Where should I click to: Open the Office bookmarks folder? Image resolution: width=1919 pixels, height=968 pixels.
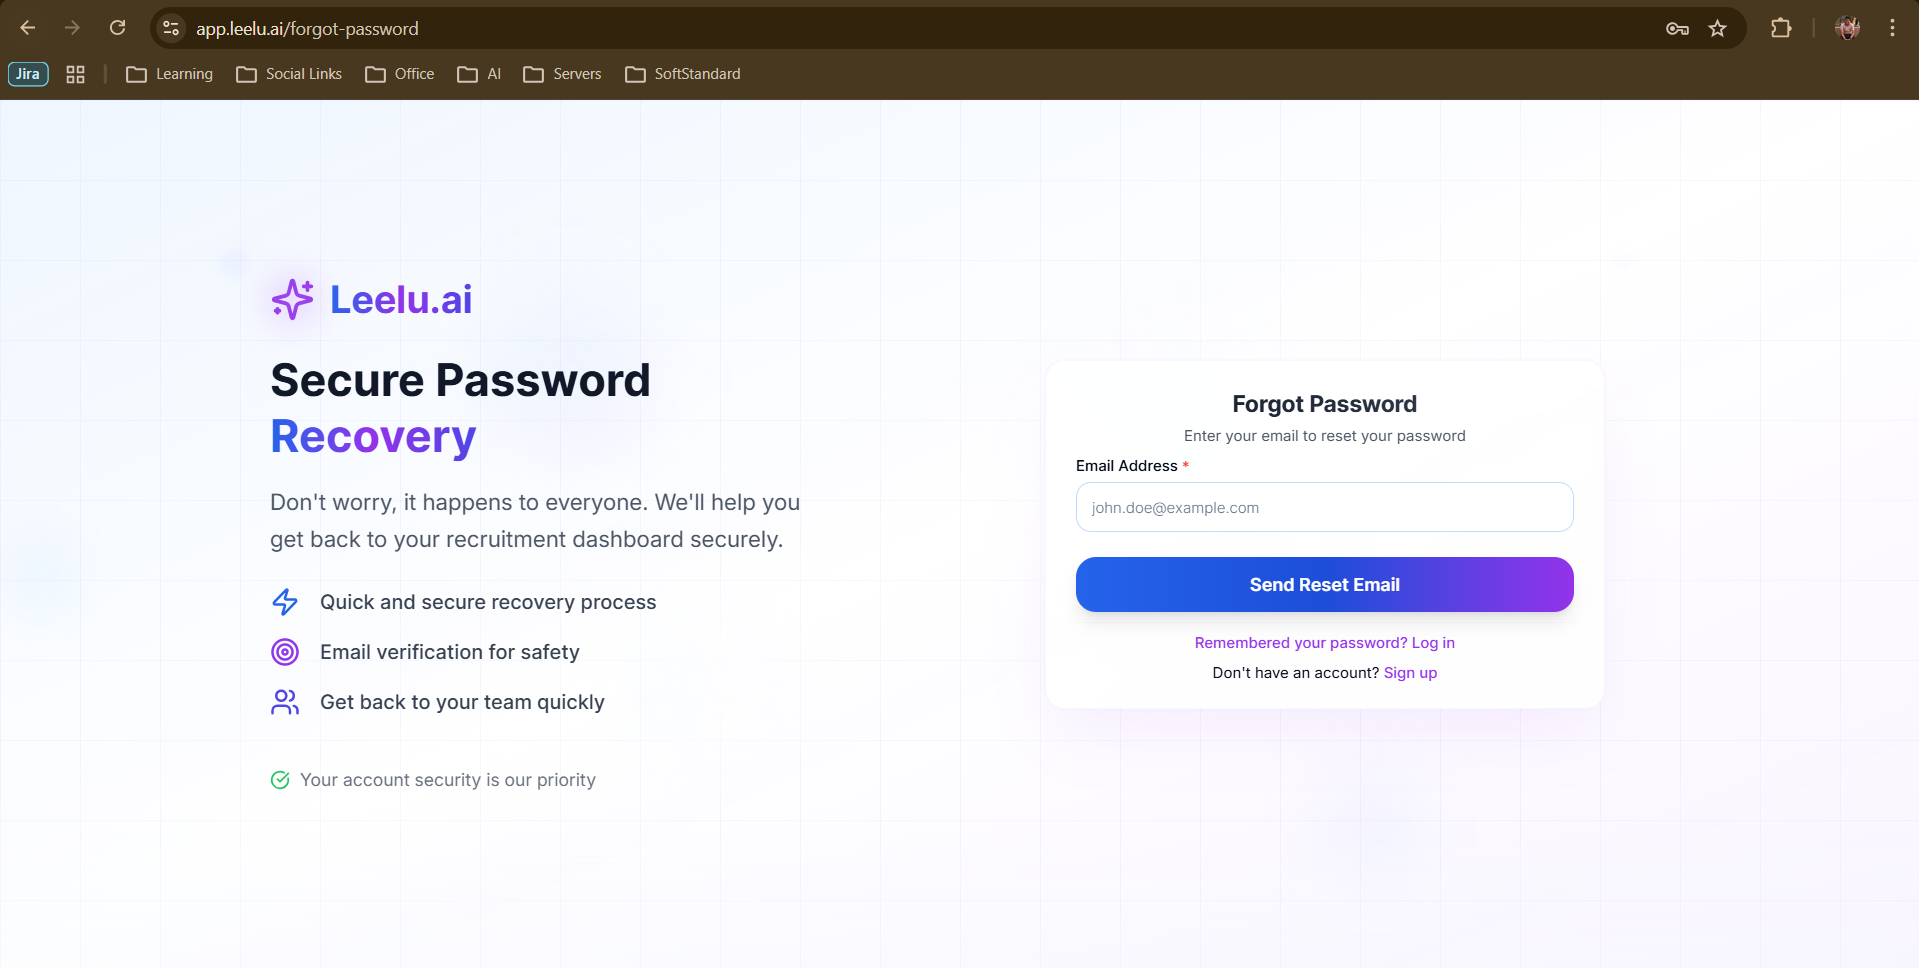(x=400, y=74)
